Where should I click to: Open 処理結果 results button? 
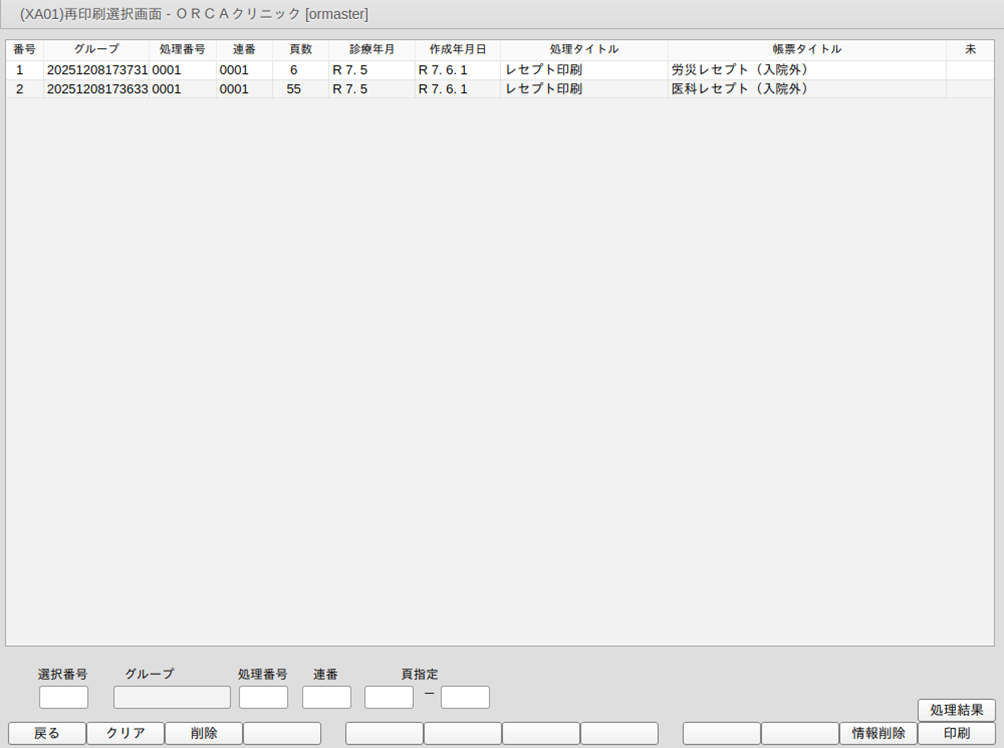click(956, 710)
